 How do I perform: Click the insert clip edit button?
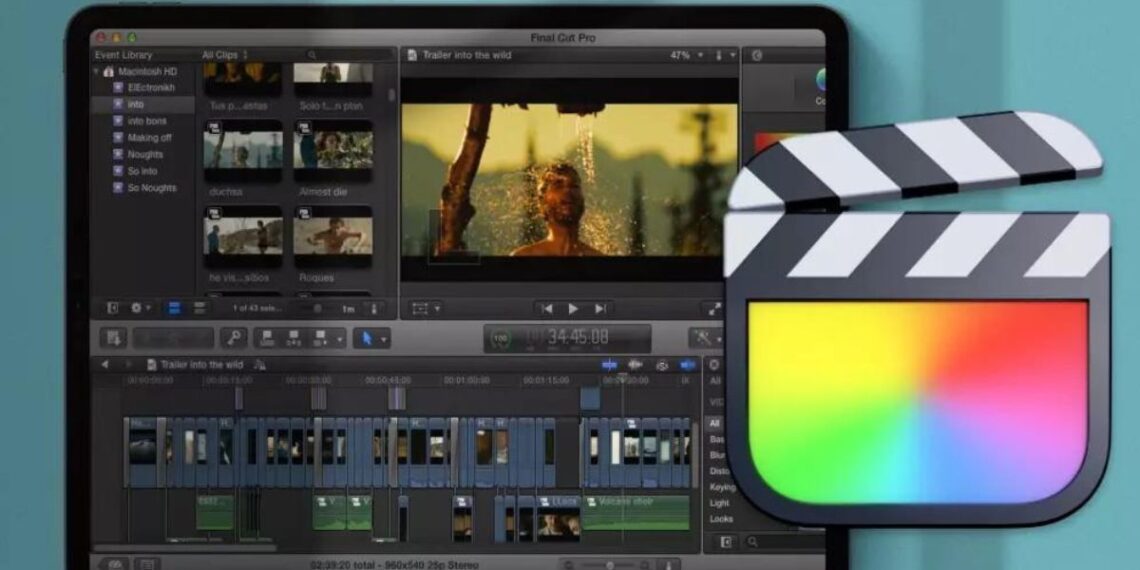pos(293,338)
